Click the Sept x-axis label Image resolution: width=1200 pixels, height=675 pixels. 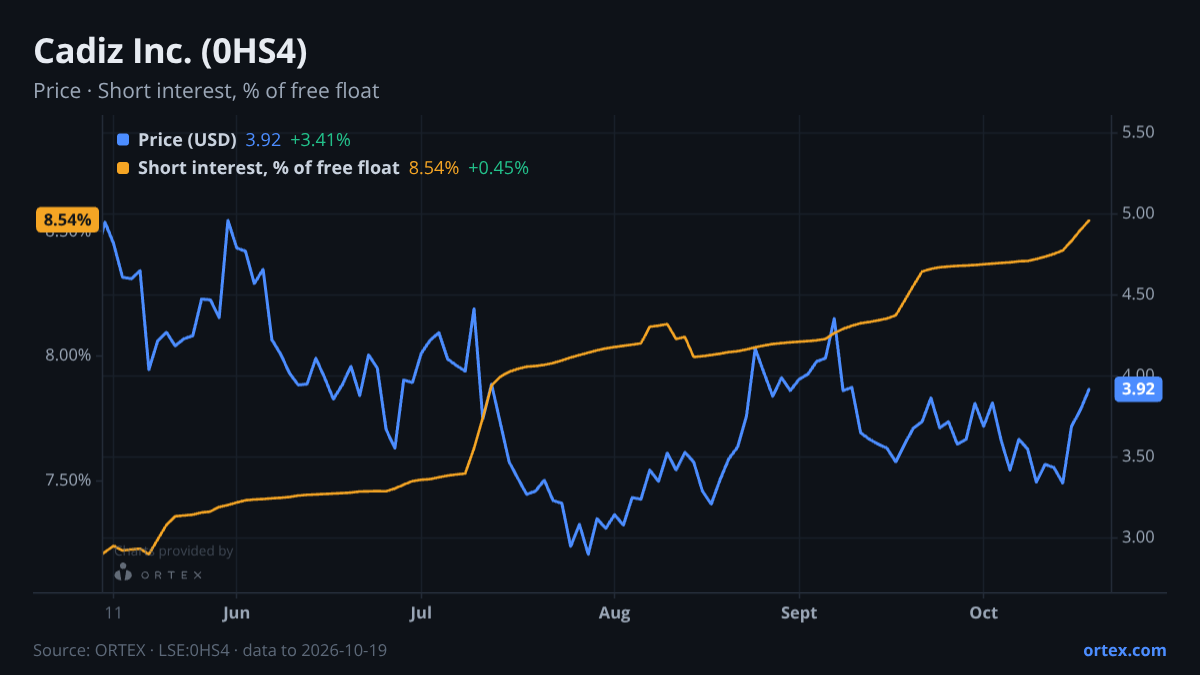click(x=799, y=613)
